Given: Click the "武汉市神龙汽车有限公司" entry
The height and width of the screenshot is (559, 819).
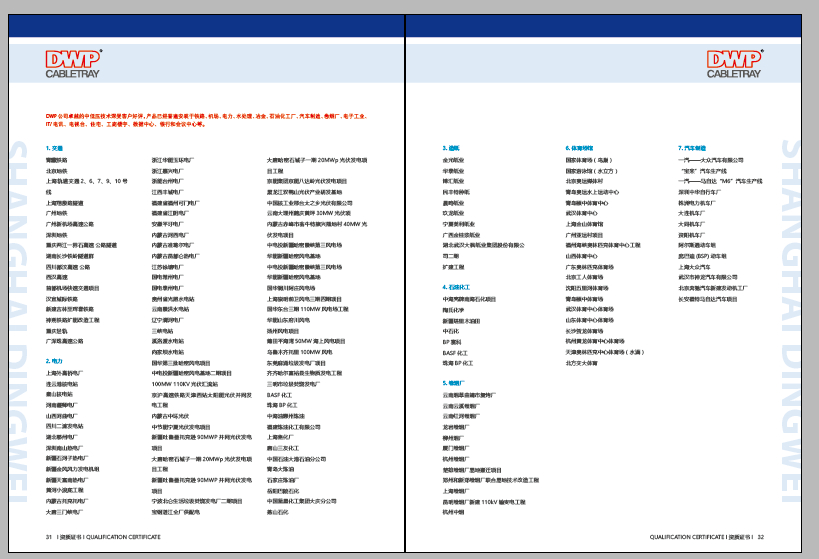Looking at the screenshot, I should tap(708, 277).
